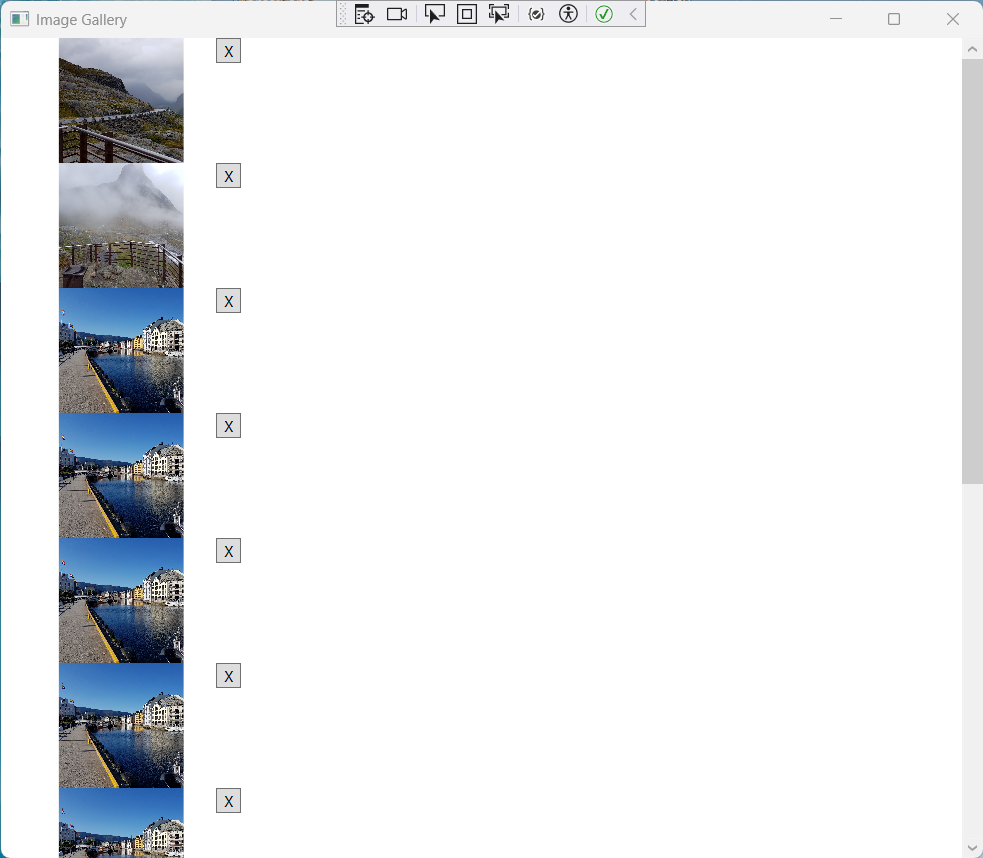Viewport: 983px width, 858px height.
Task: Select the highlight element rectangle tool
Action: 466,14
